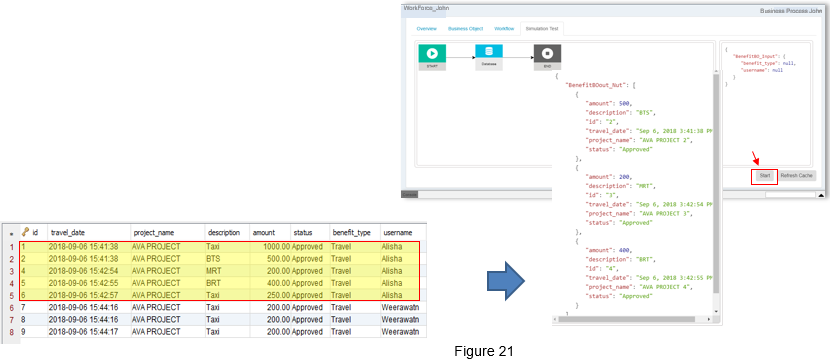Screen dimensions: 830x361
Task: Click the Start button
Action: point(764,176)
